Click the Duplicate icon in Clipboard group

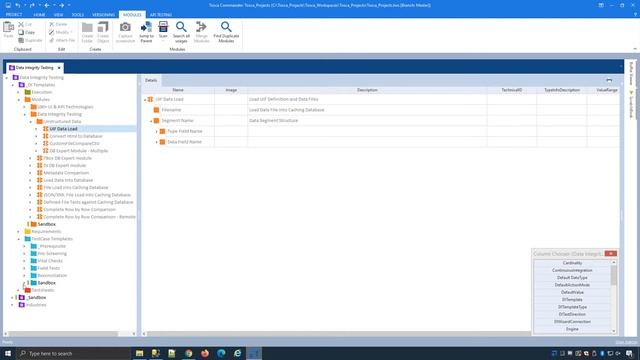21,40
